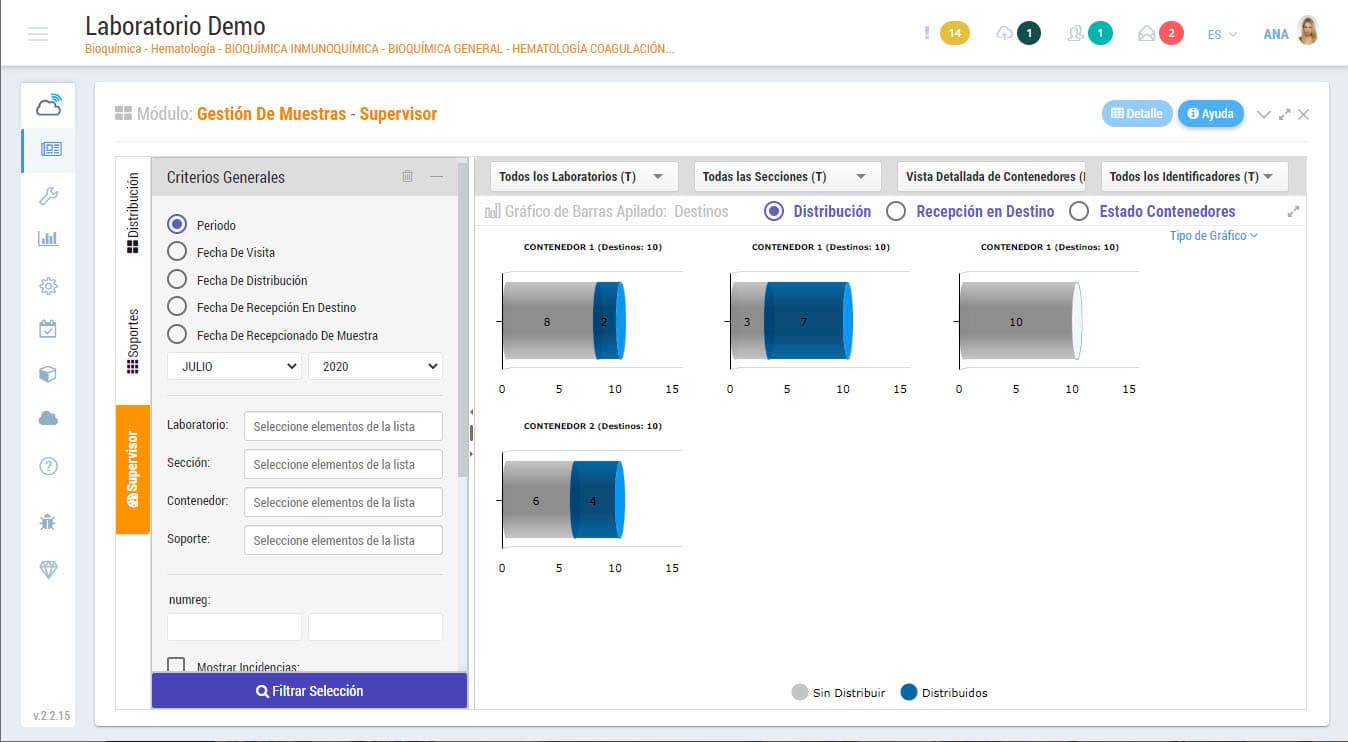1348x742 pixels.
Task: Open connected users indicator showing 1
Action: tap(1100, 34)
